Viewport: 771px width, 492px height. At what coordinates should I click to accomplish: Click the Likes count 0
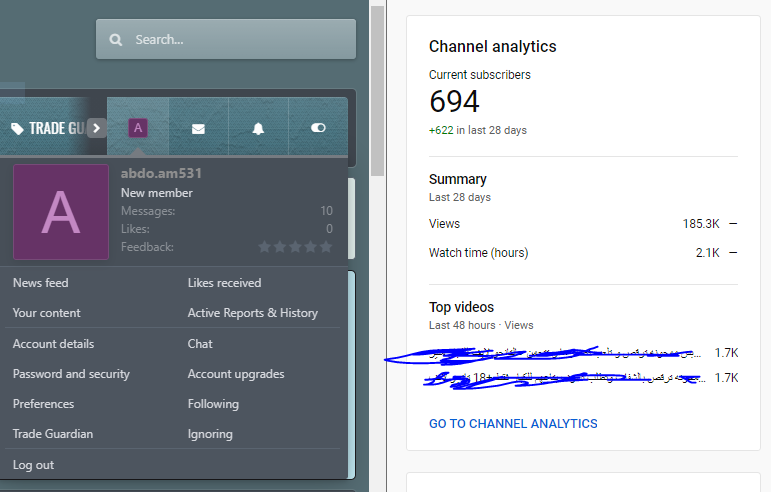(x=329, y=229)
